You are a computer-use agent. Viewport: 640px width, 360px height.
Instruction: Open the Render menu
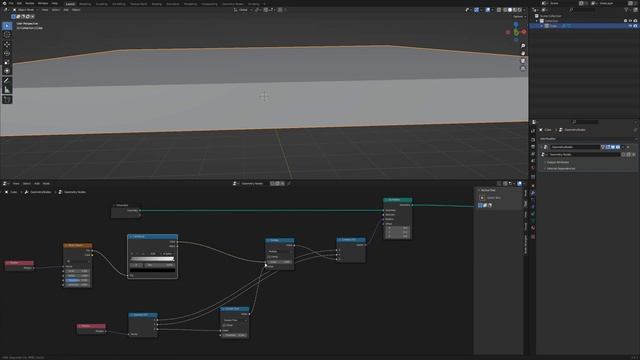(29, 3)
